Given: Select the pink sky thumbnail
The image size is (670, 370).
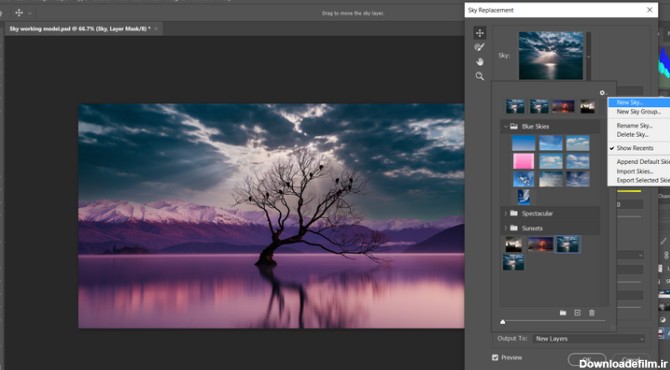Looking at the screenshot, I should 523,161.
